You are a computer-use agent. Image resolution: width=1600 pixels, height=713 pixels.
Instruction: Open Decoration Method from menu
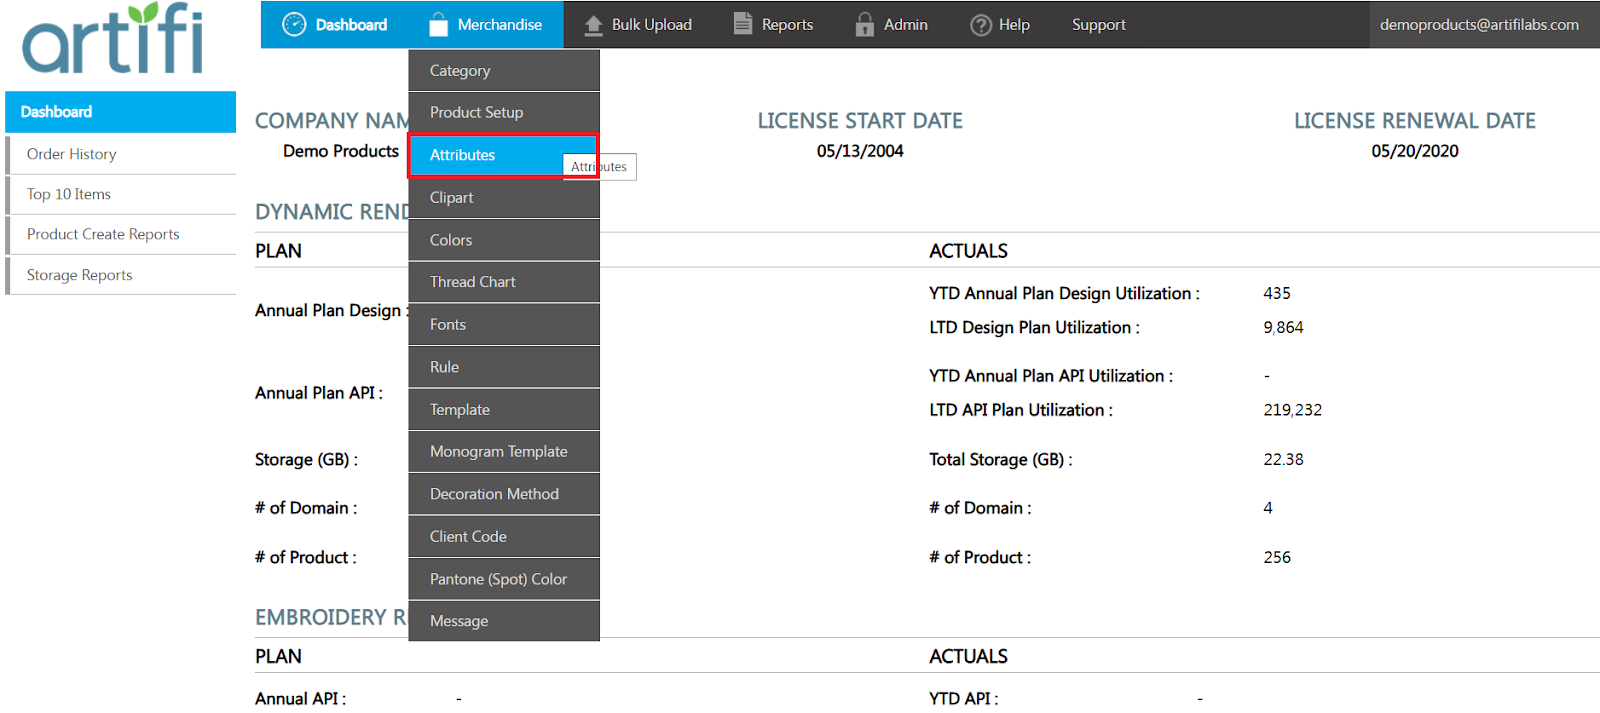[x=504, y=494]
